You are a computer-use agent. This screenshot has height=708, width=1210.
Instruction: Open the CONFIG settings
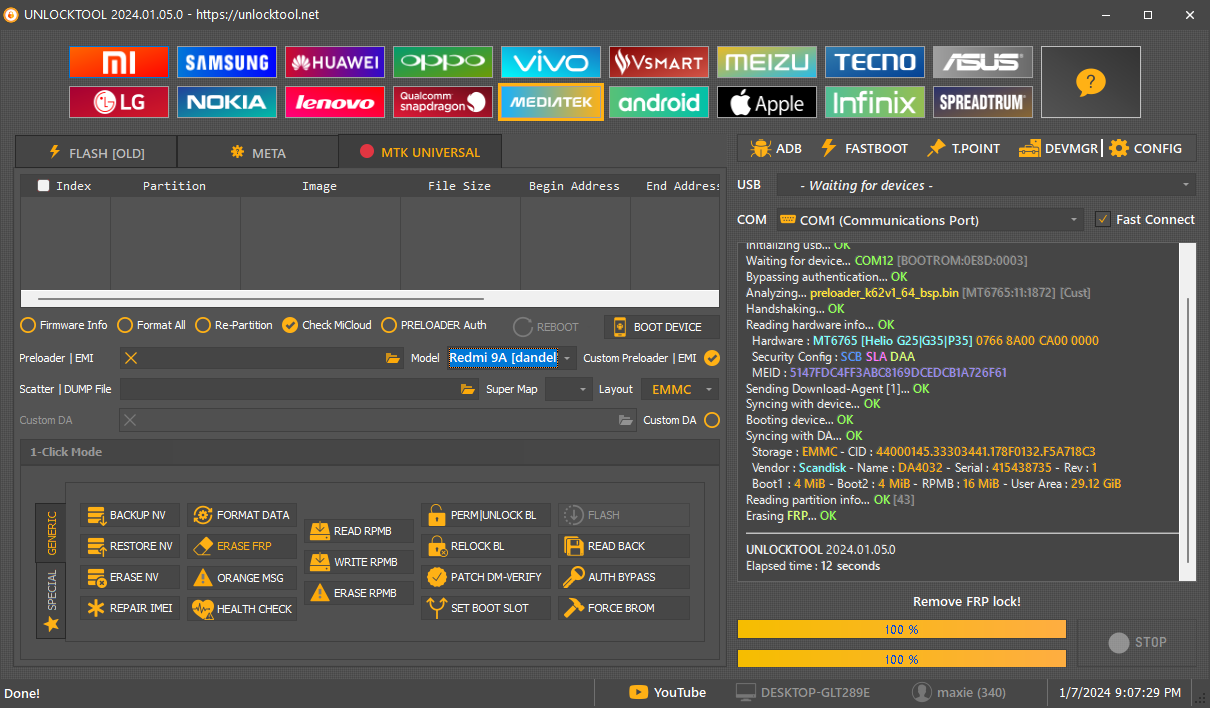click(x=1146, y=148)
